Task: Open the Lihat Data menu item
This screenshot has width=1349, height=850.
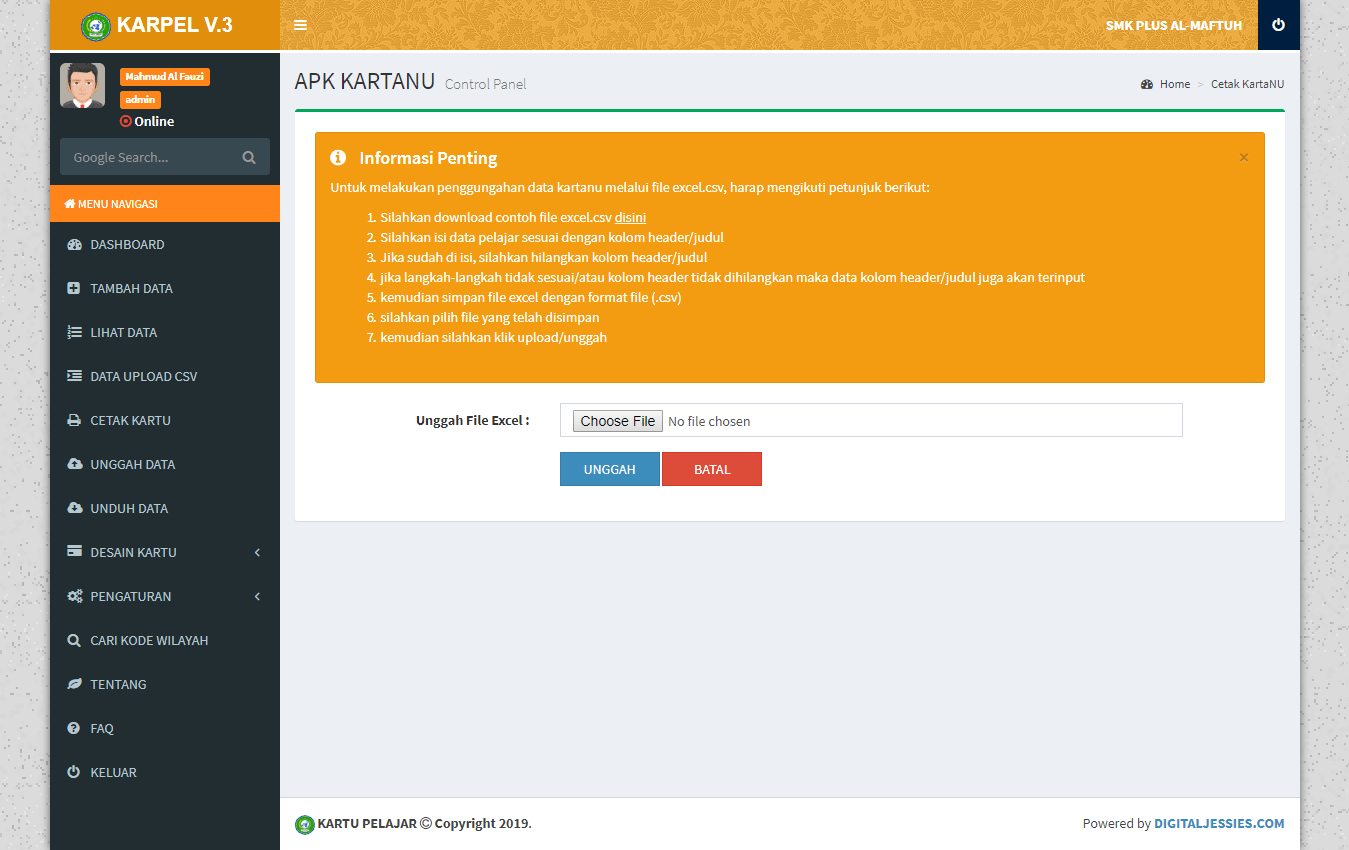Action: coord(123,333)
